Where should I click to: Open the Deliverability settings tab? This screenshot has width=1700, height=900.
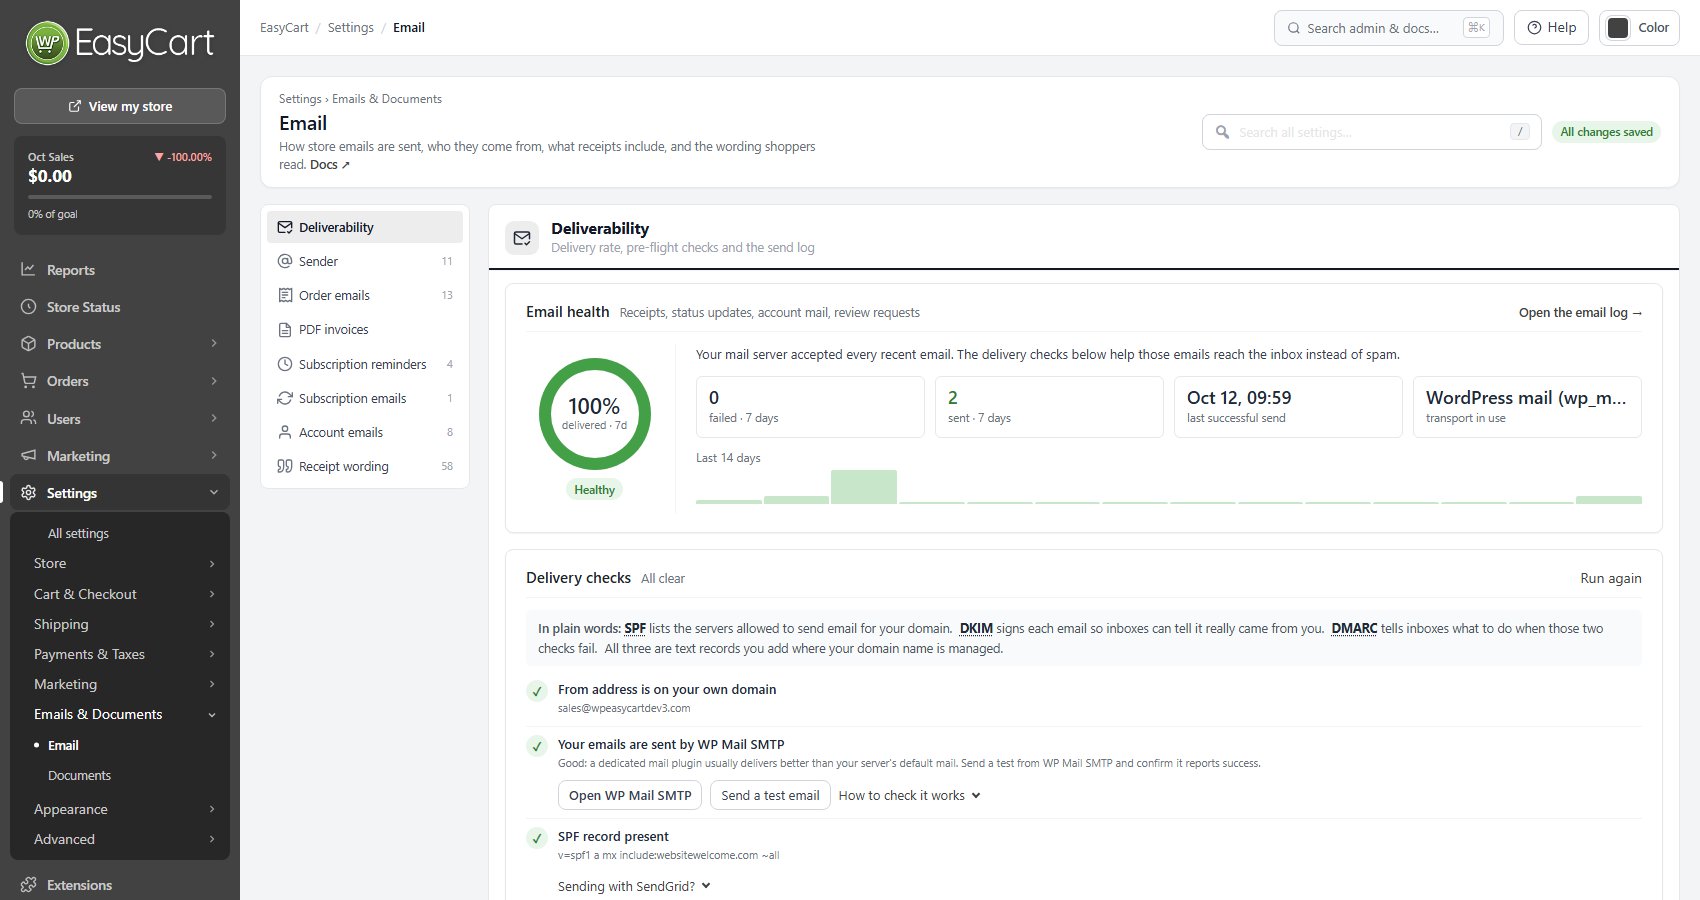pos(365,227)
